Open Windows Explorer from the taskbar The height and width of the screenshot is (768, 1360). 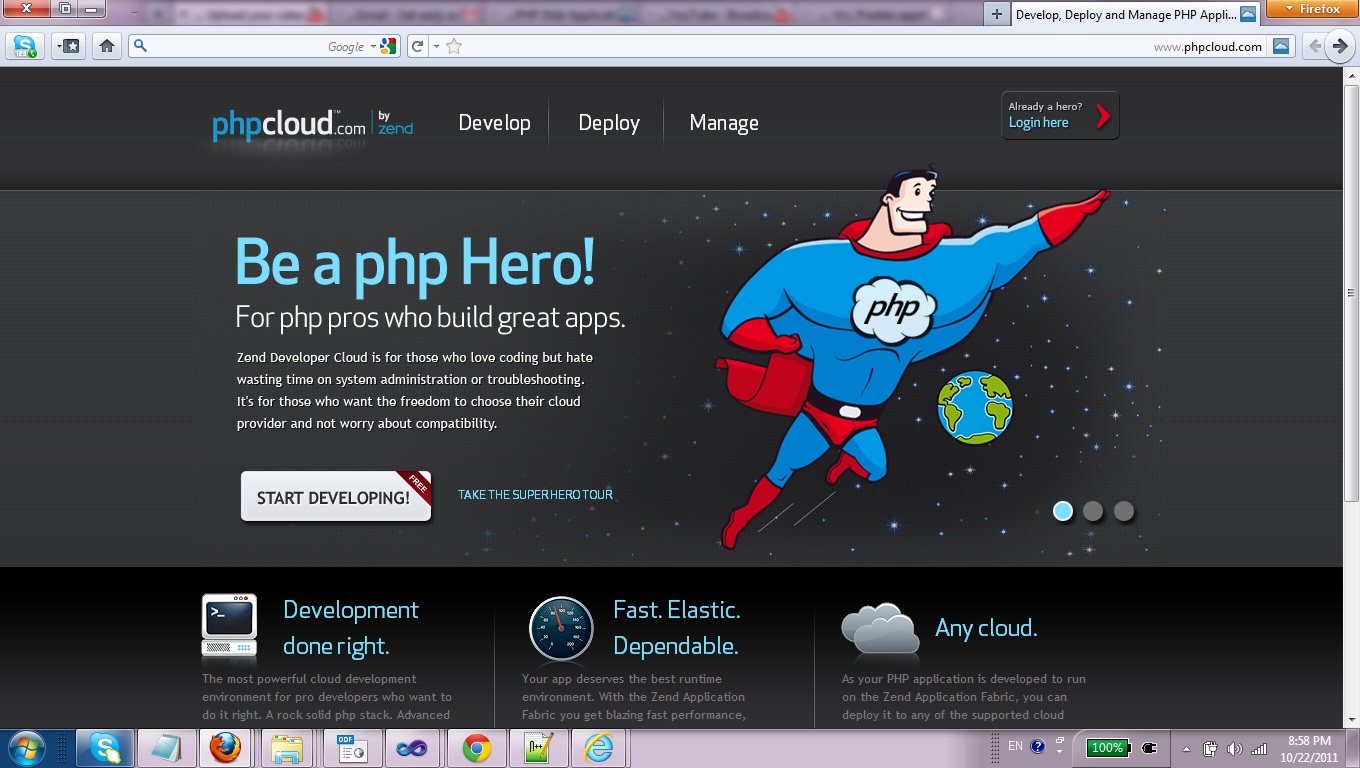tap(288, 748)
